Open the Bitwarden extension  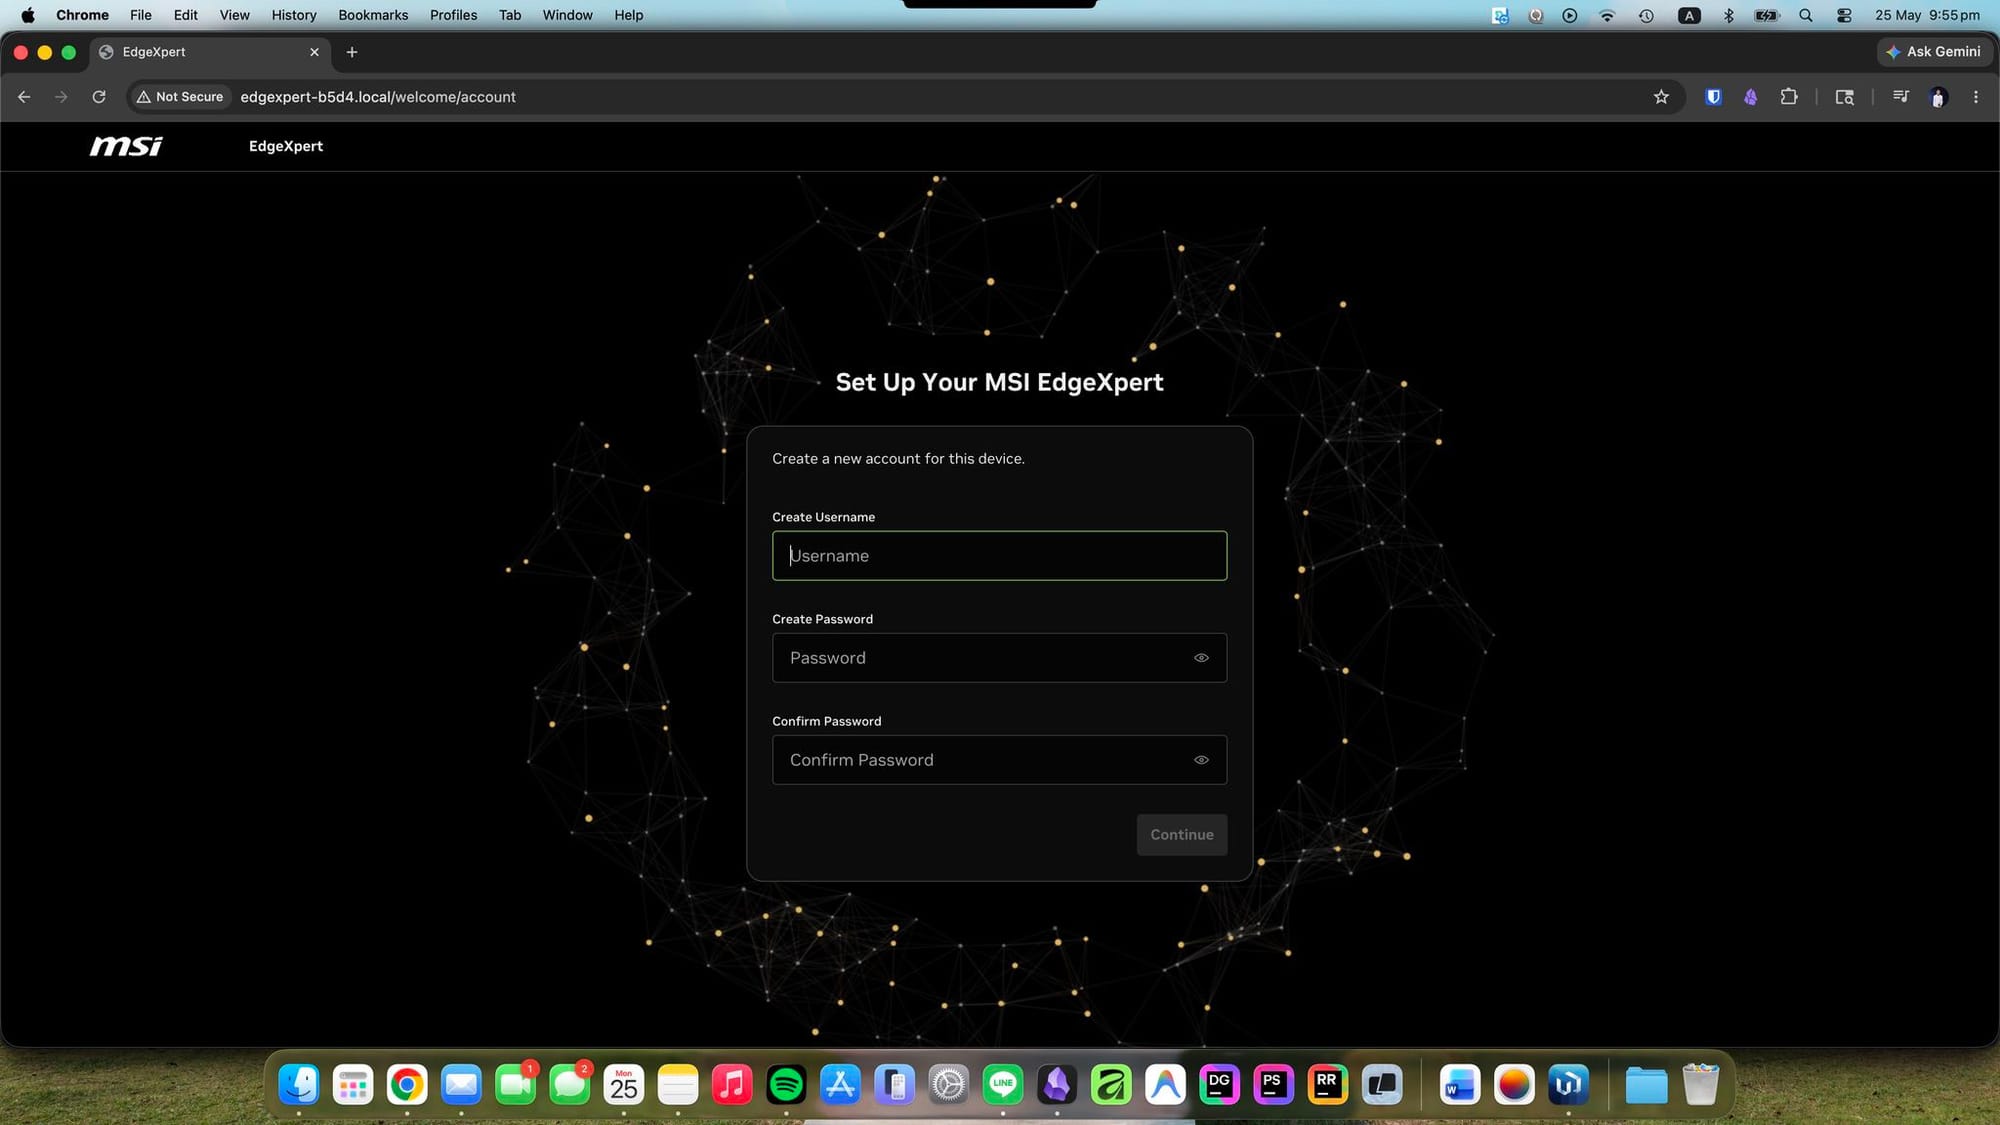pyautogui.click(x=1713, y=97)
